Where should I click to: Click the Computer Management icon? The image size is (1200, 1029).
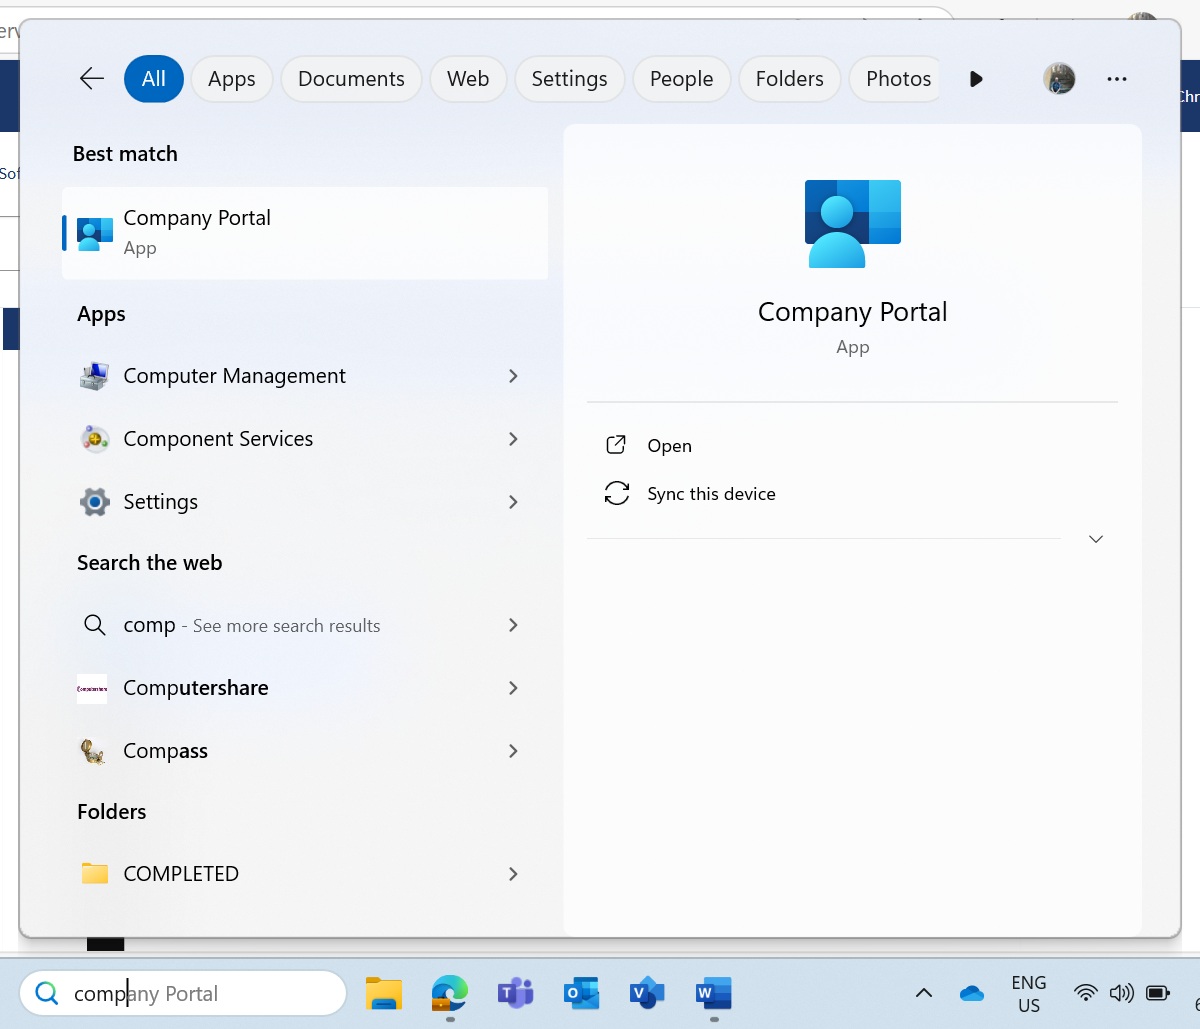[x=95, y=376]
